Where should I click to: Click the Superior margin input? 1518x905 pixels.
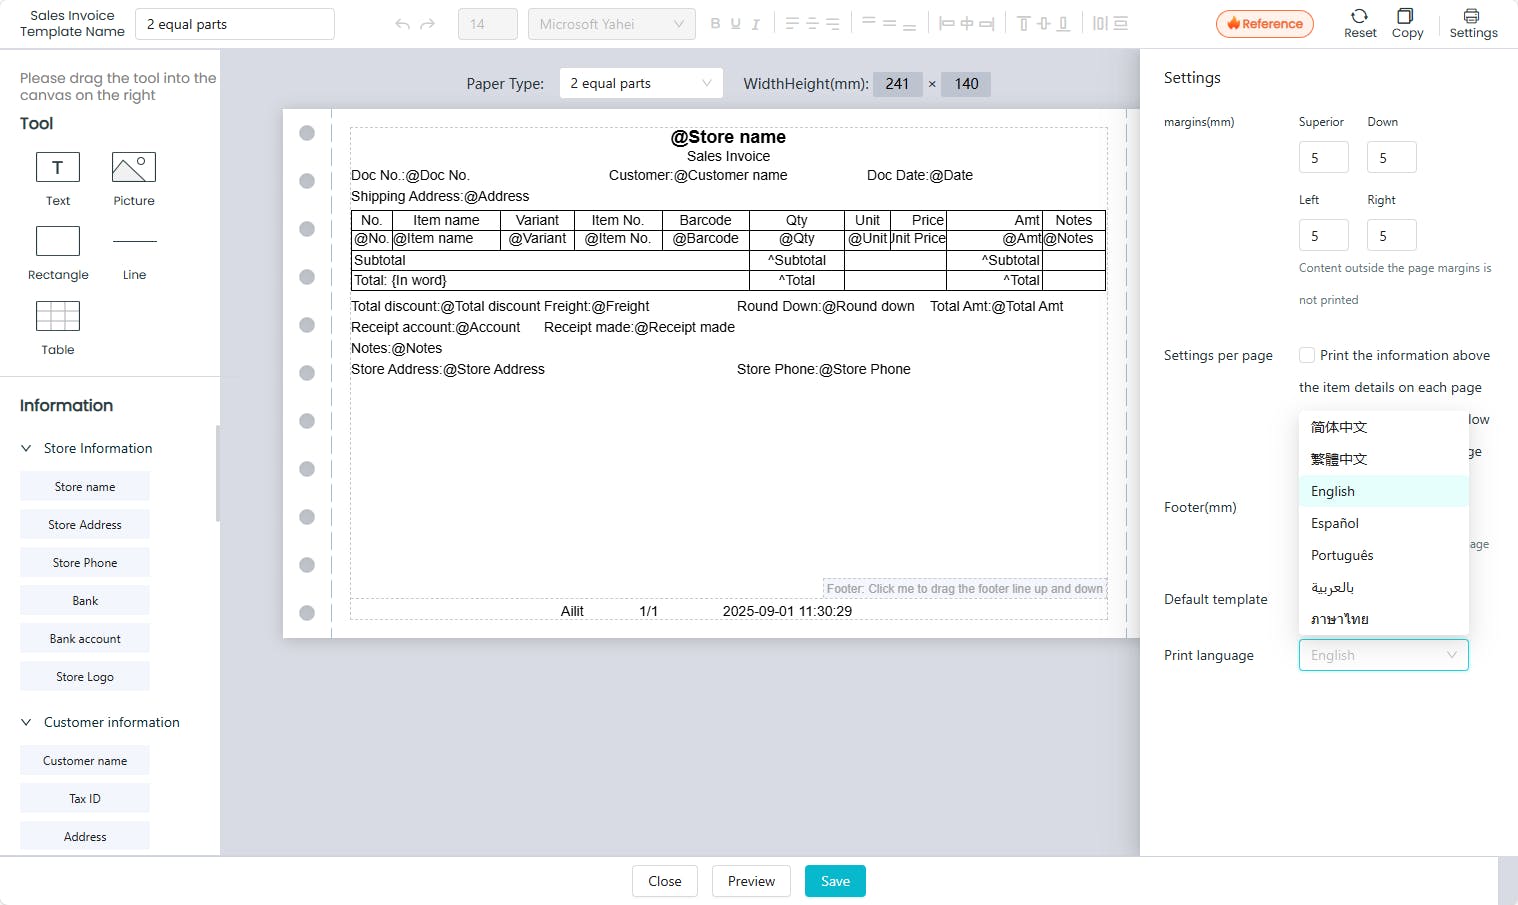click(x=1324, y=157)
